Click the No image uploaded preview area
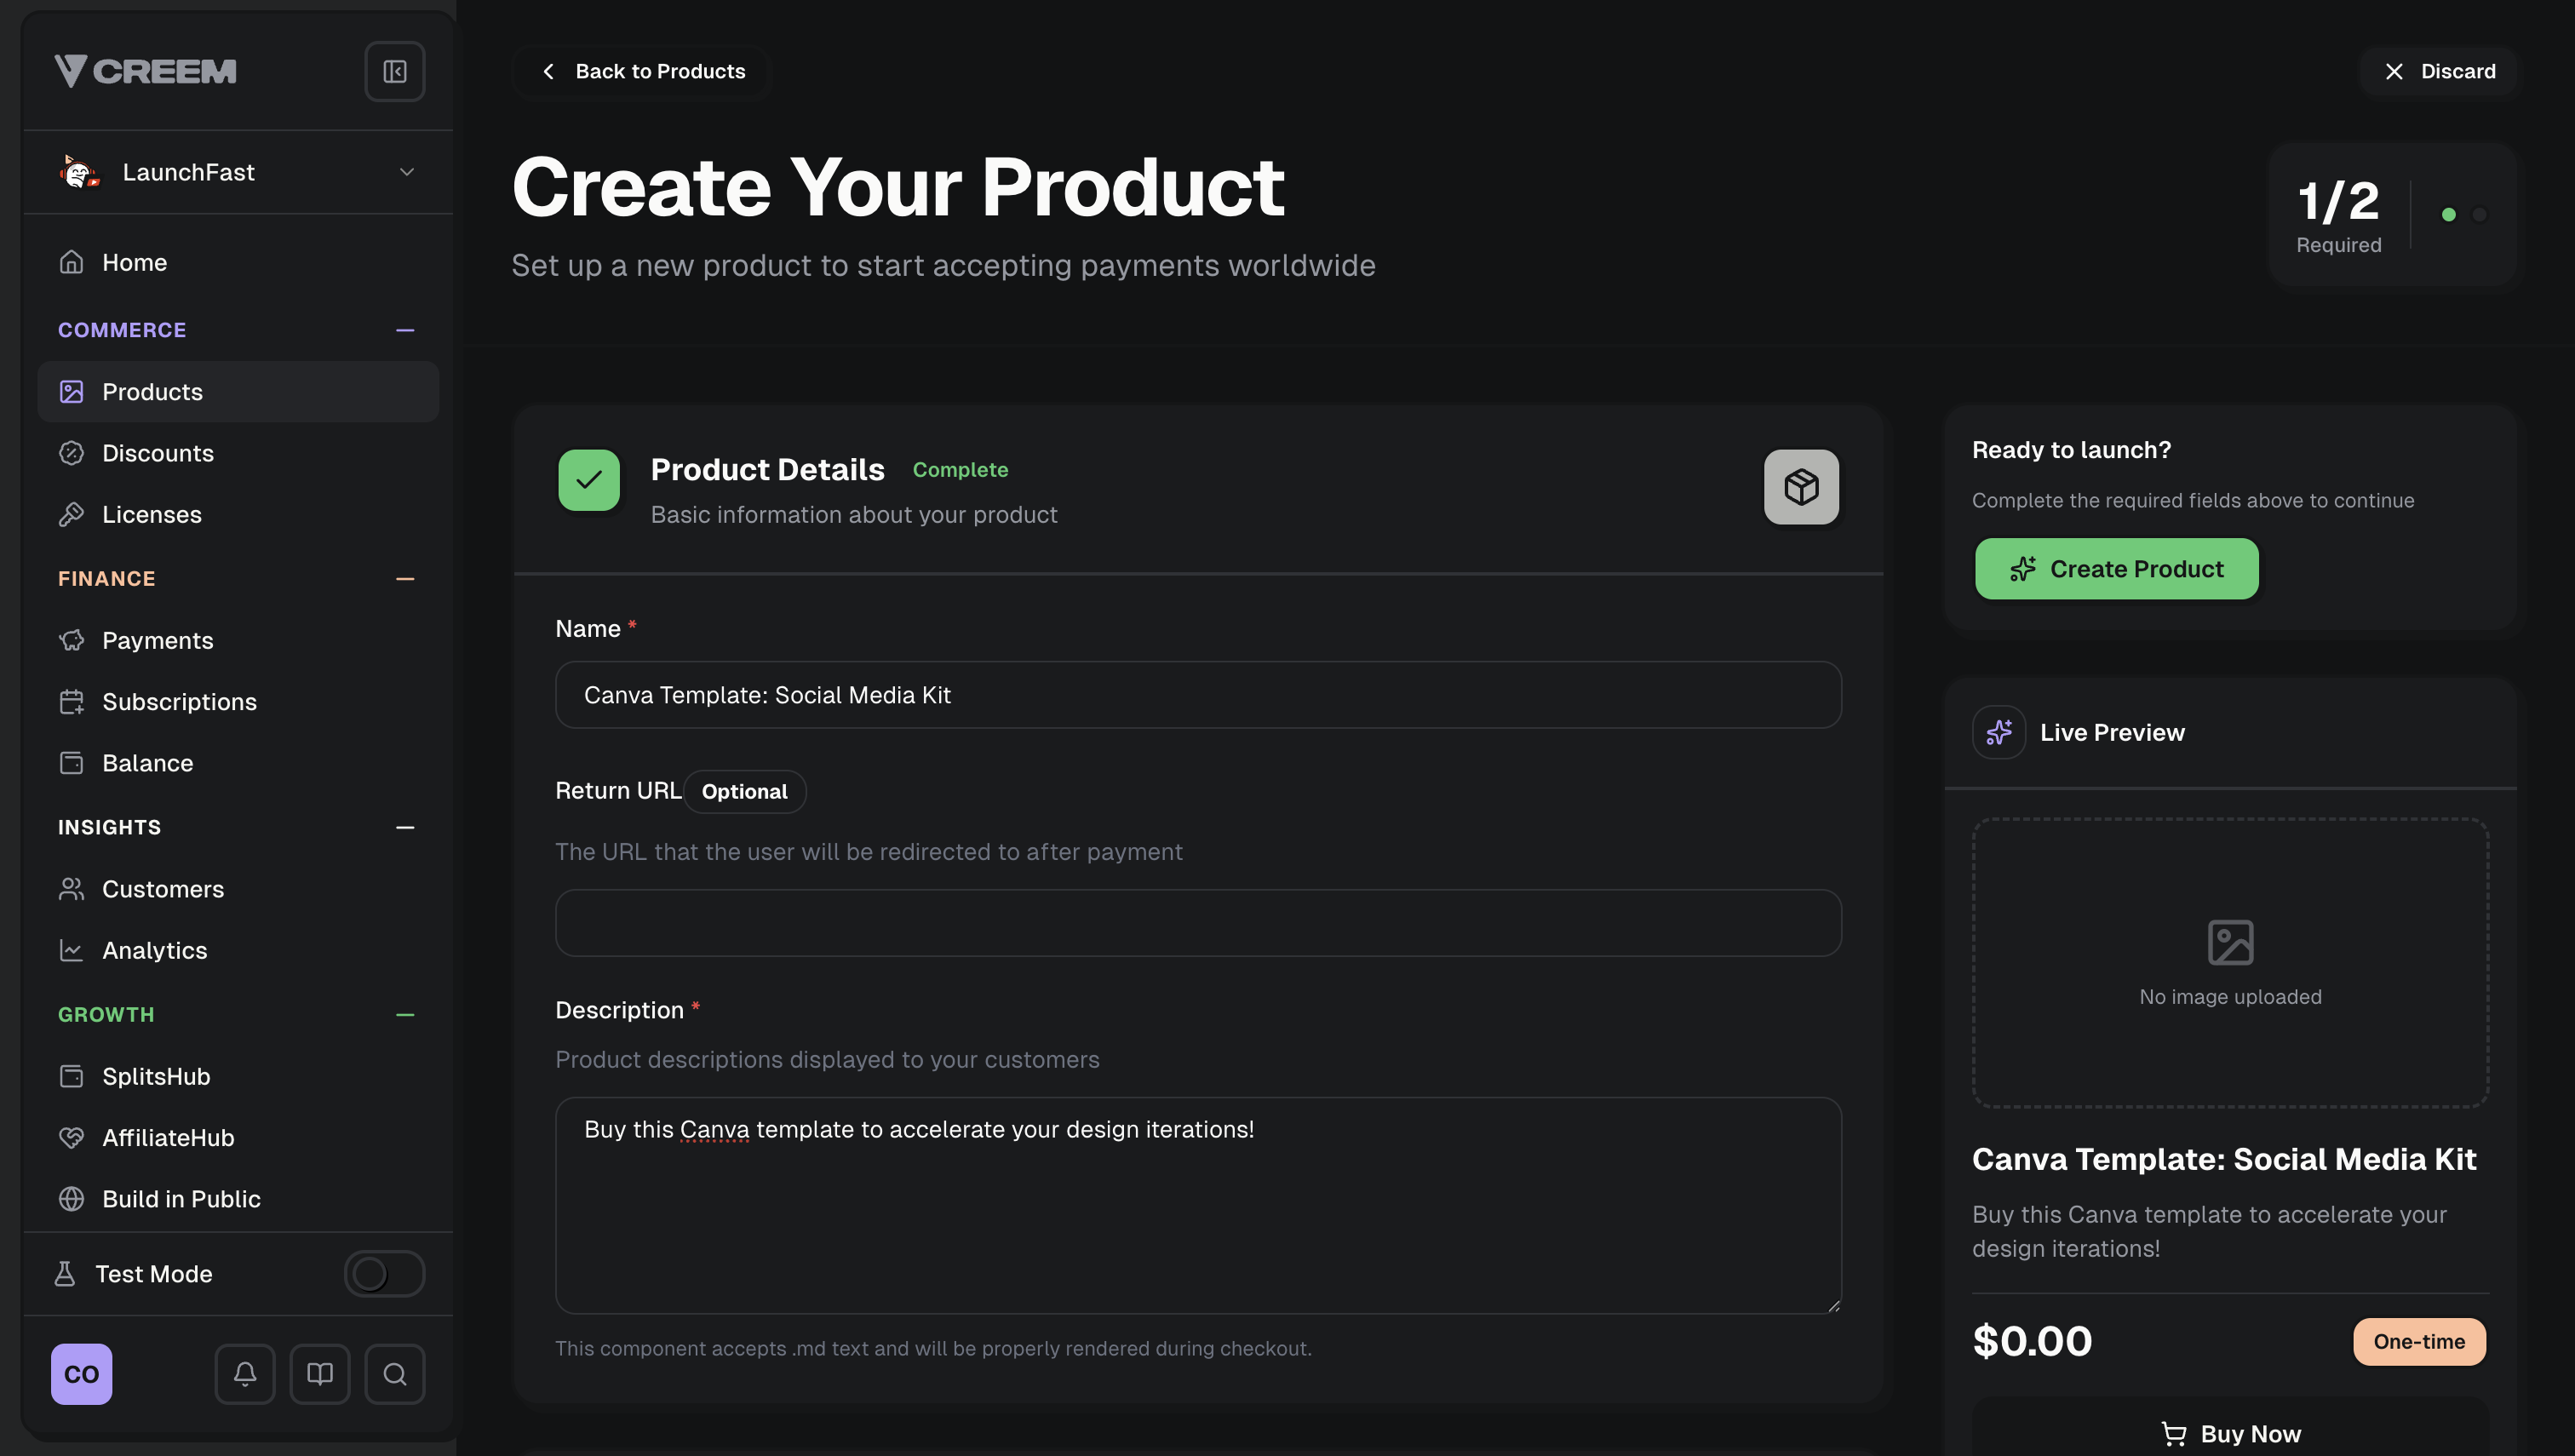This screenshot has height=1456, width=2575. click(2230, 963)
